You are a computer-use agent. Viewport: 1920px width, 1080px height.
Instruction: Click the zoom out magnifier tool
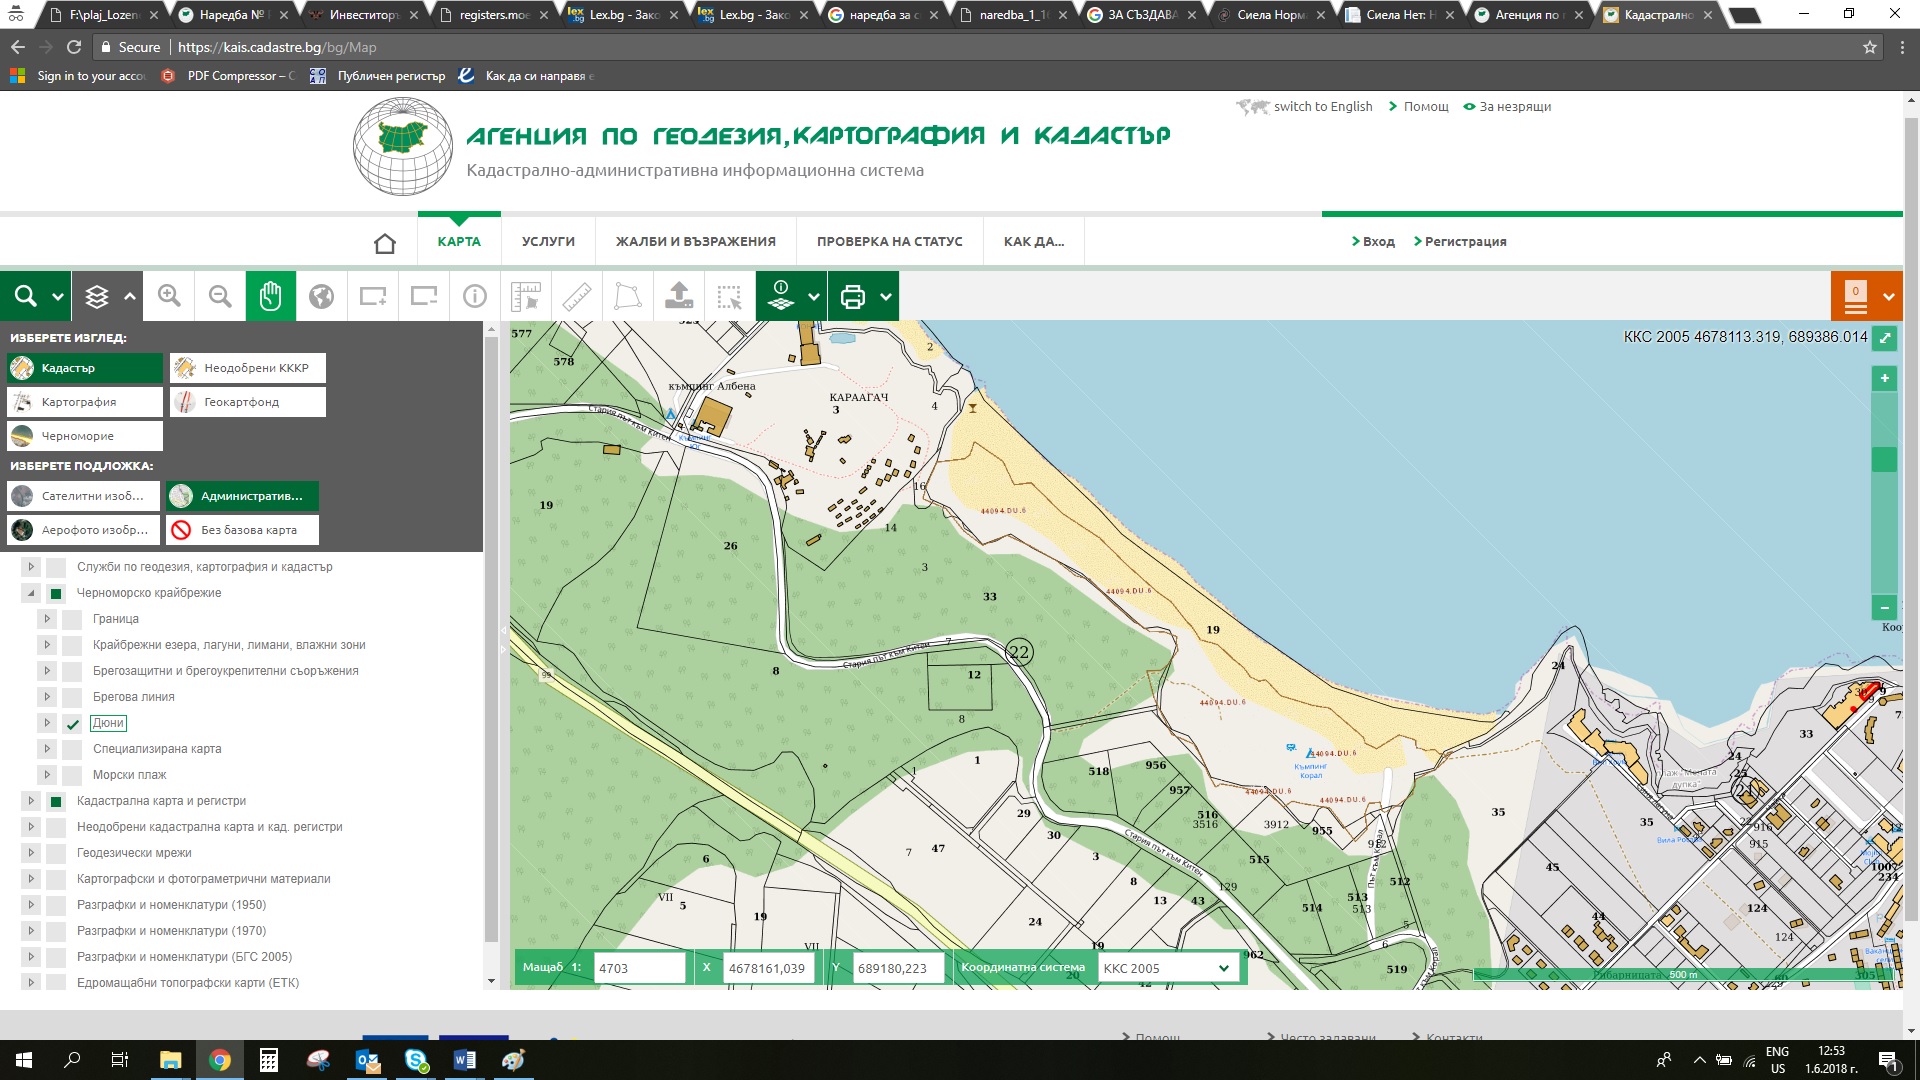coord(220,296)
